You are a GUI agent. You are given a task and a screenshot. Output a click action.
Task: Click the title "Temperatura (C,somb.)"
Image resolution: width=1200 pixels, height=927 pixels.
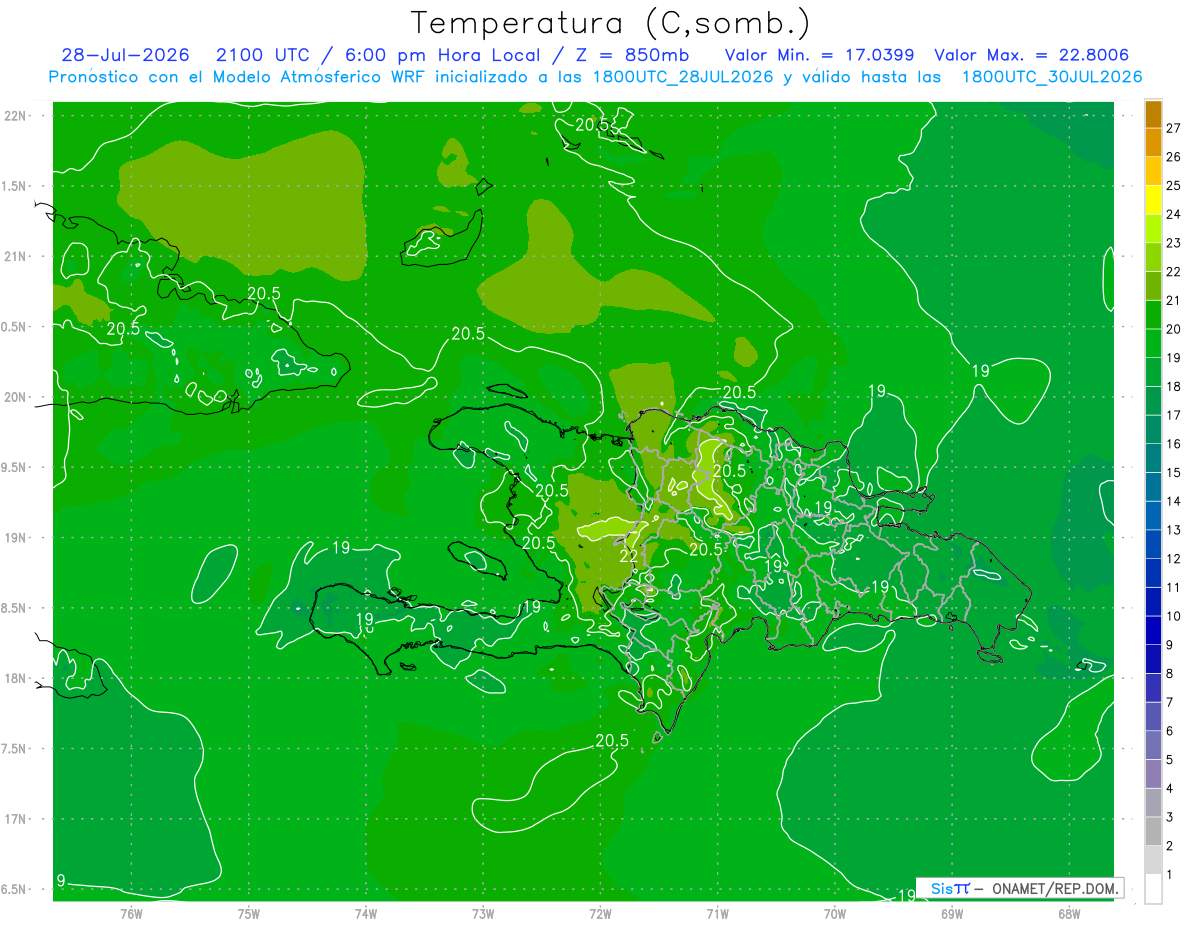pyautogui.click(x=610, y=23)
